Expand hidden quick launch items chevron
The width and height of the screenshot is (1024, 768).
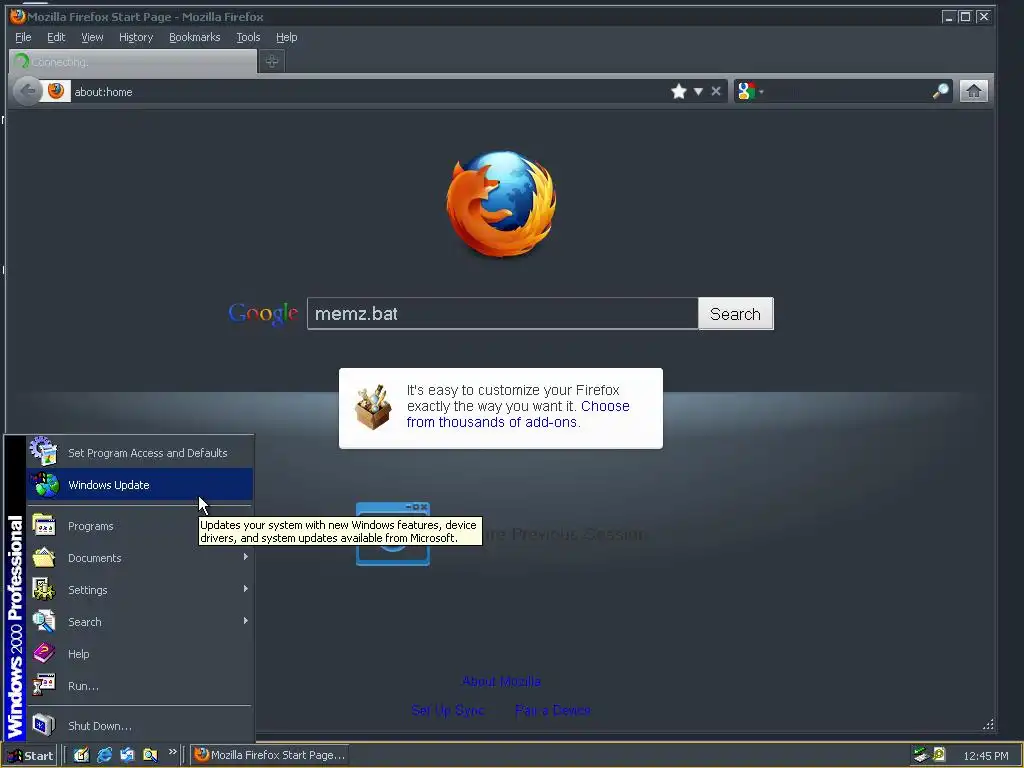coord(172,752)
